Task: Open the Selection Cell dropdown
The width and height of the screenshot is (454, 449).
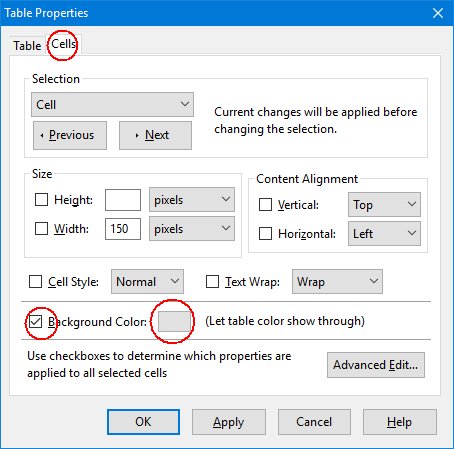Action: (112, 105)
